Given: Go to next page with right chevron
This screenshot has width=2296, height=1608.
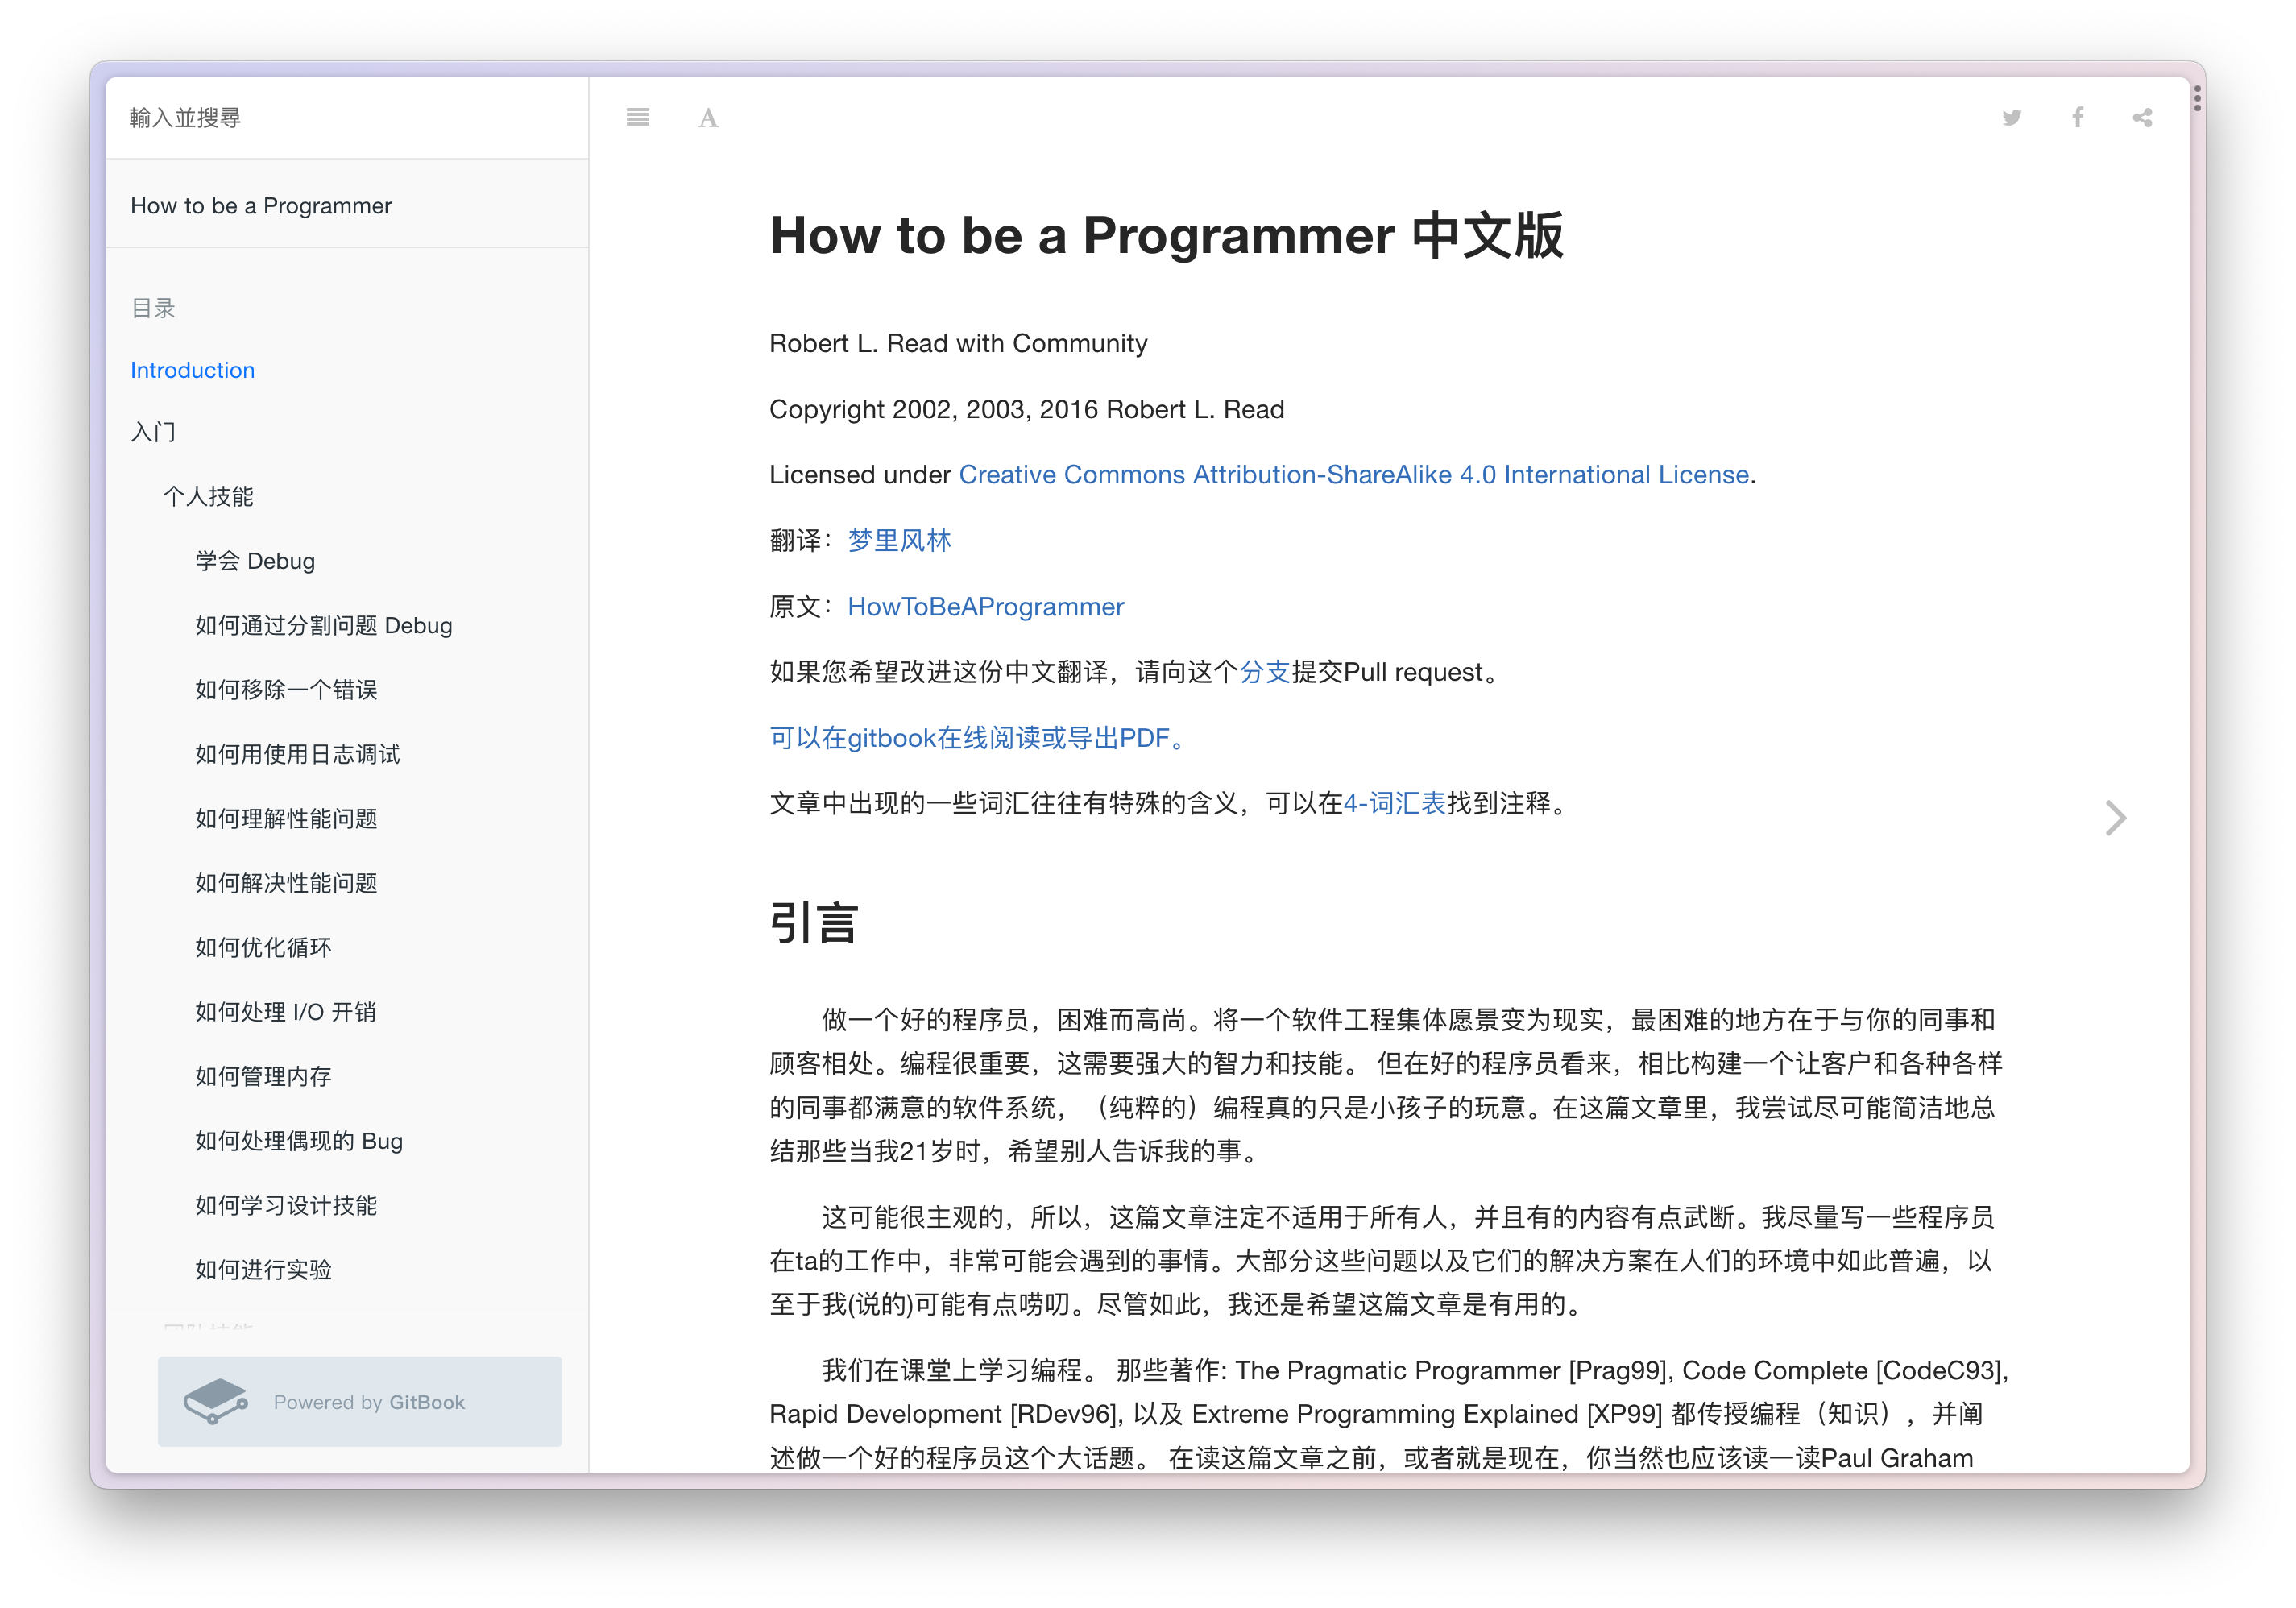Looking at the screenshot, I should 2115,818.
